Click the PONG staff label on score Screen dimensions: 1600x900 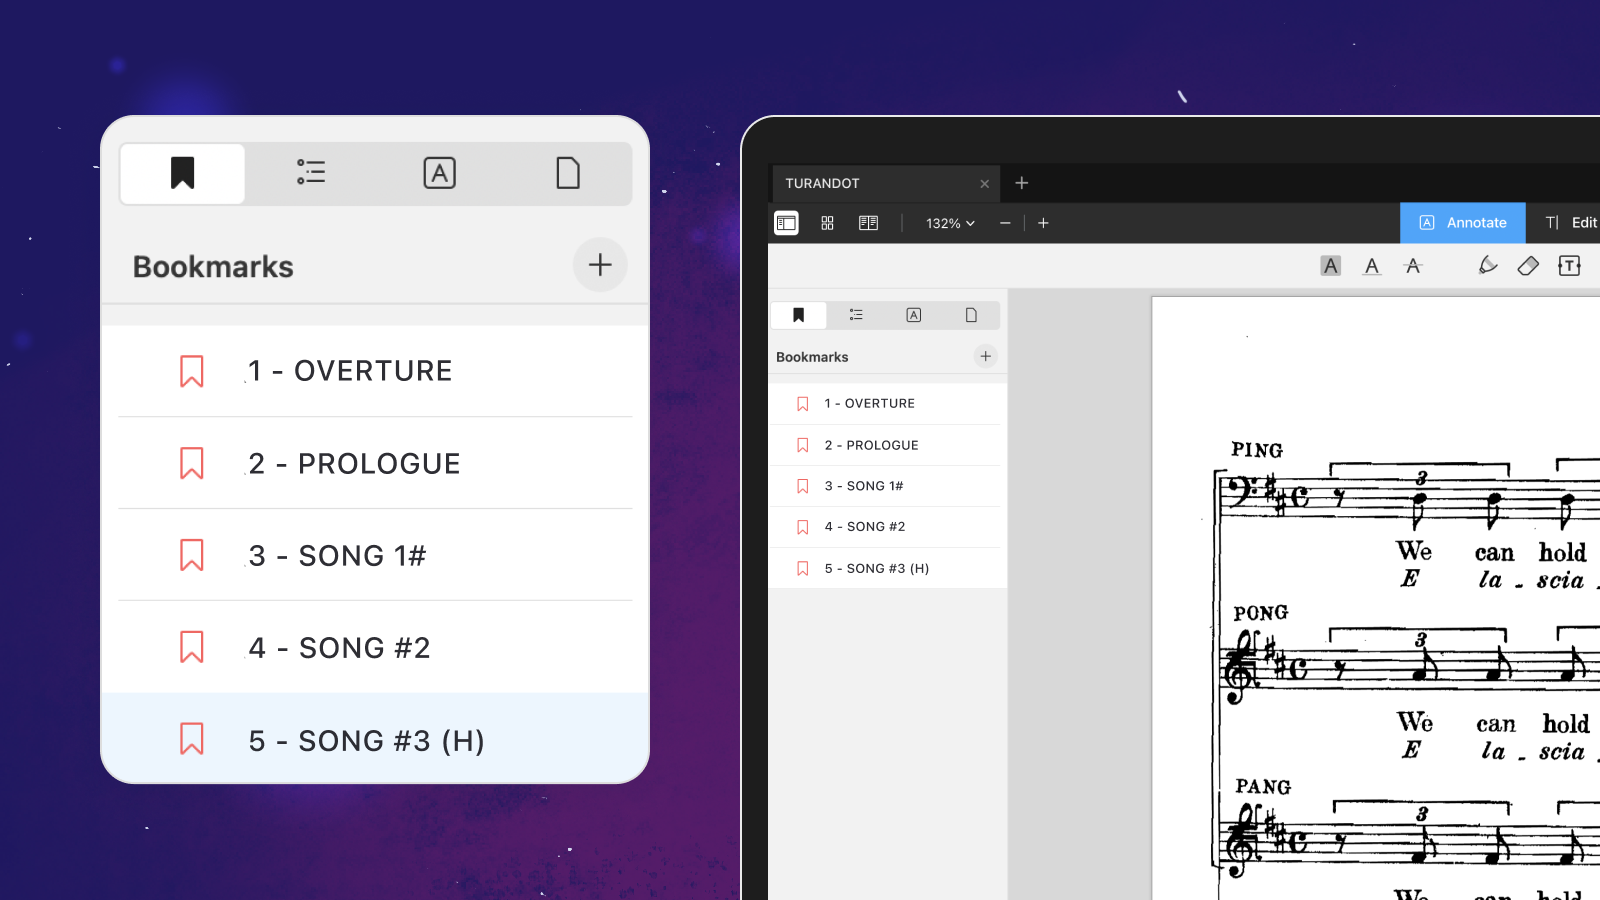point(1260,612)
